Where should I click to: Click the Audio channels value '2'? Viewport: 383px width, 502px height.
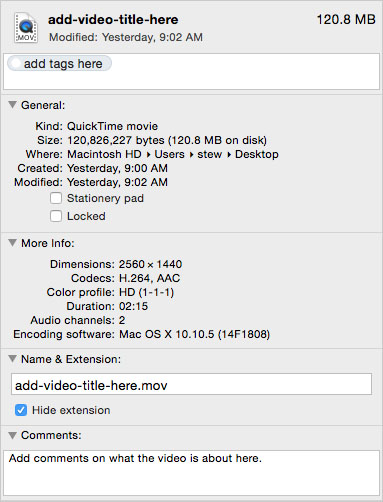click(122, 320)
